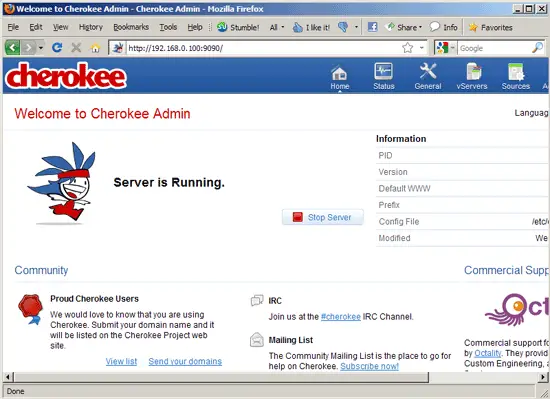Go back with the green back arrow

(x=12, y=47)
